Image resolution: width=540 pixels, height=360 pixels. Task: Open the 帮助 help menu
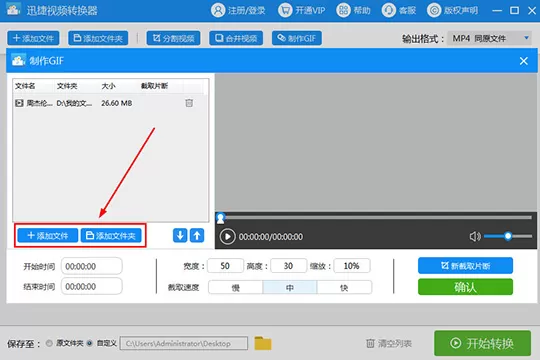point(353,10)
